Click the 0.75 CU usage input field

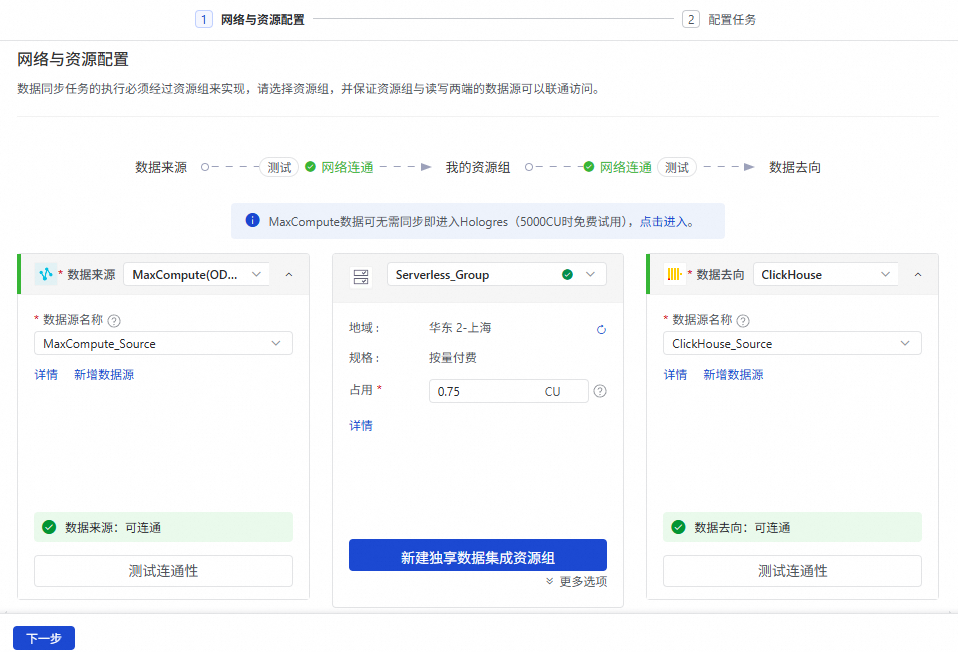(508, 391)
